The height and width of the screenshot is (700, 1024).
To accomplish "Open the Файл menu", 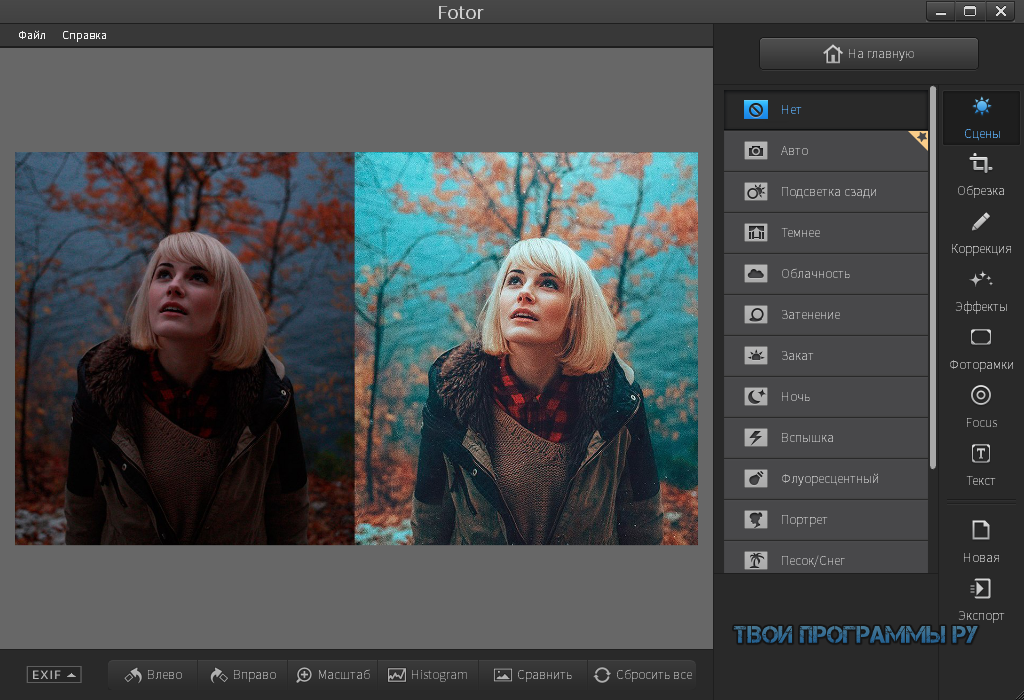I will (x=32, y=35).
